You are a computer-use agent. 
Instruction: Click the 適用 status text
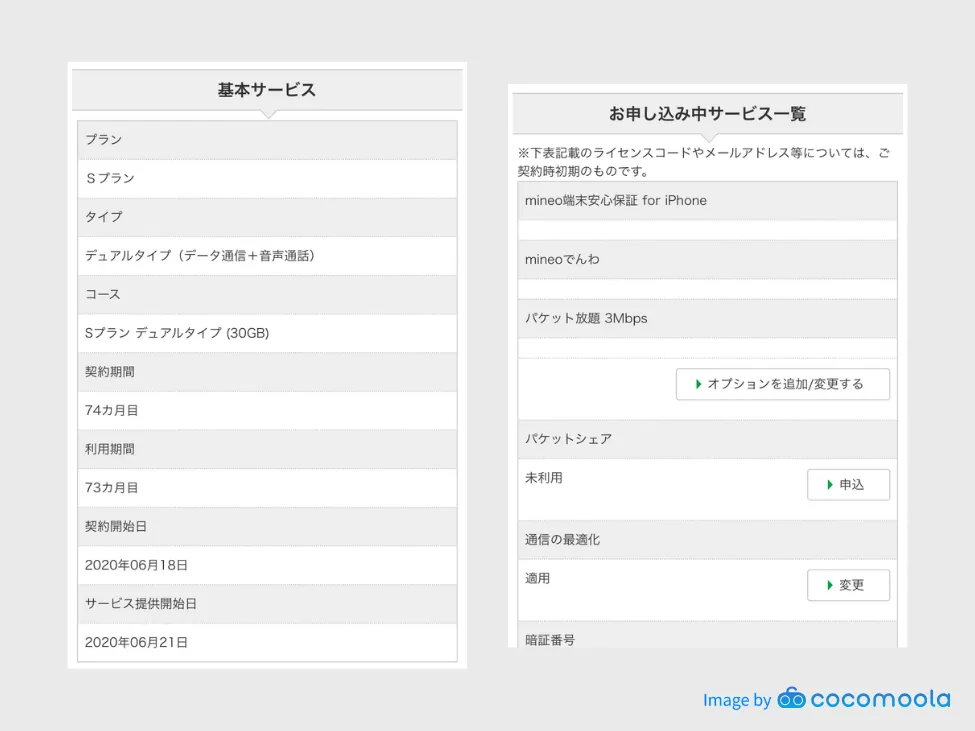point(537,579)
